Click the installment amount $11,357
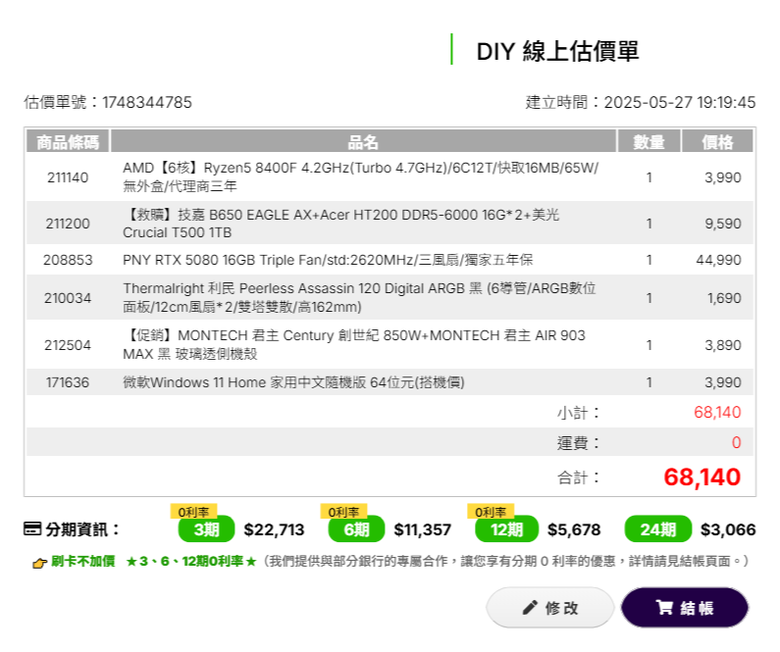The image size is (780, 652). tap(422, 529)
